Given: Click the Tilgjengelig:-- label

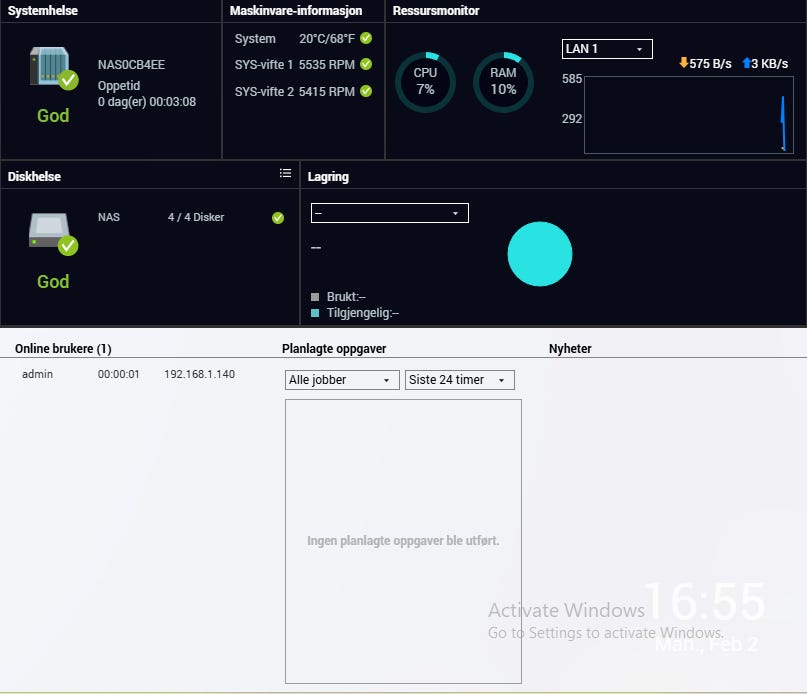Looking at the screenshot, I should [x=363, y=313].
